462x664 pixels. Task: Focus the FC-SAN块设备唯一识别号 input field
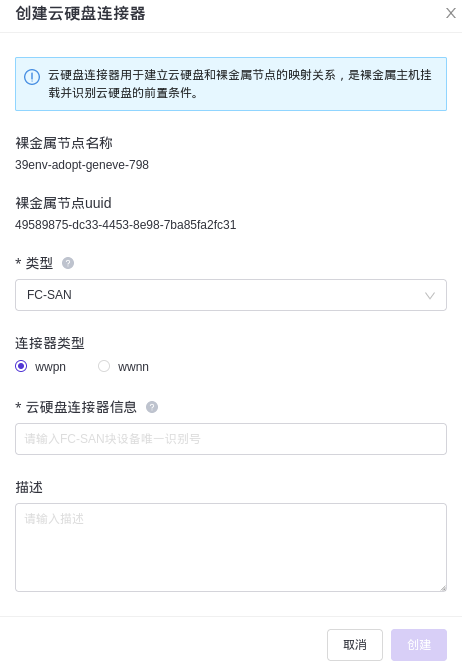point(231,439)
